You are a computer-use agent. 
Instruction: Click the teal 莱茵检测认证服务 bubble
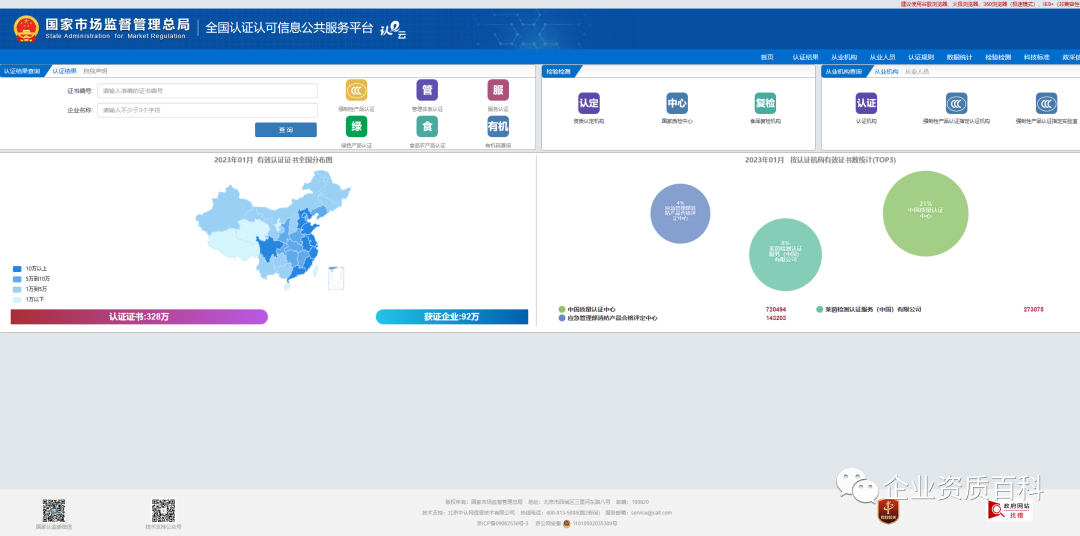tap(785, 255)
